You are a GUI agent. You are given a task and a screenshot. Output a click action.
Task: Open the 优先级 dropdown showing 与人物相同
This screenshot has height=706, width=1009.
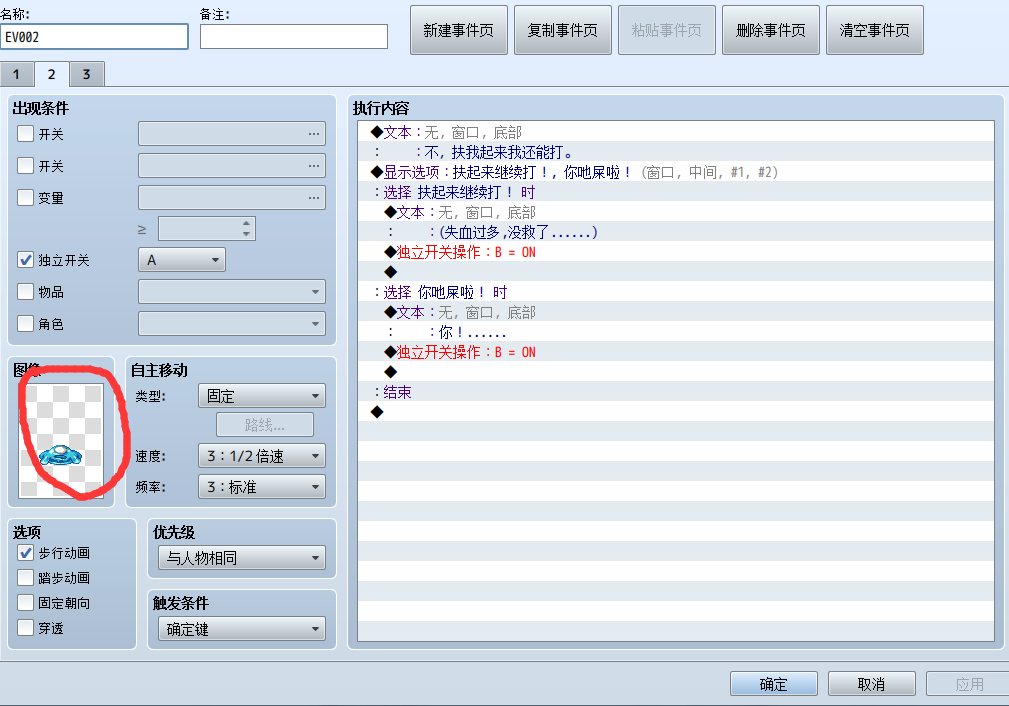242,558
